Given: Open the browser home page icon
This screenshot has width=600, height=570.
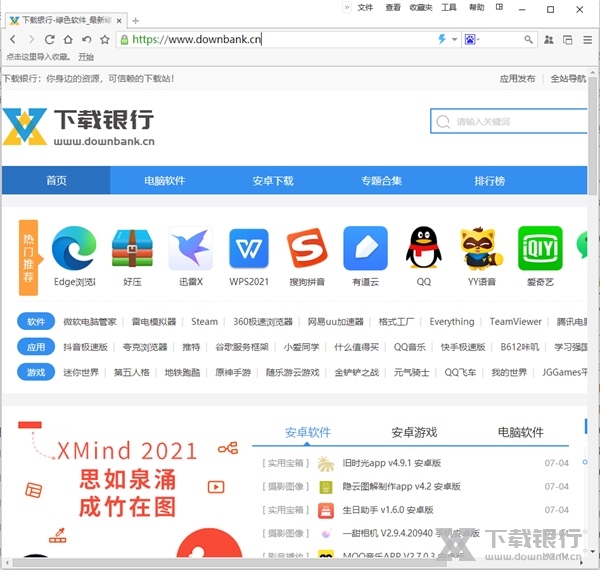Looking at the screenshot, I should click(x=68, y=39).
